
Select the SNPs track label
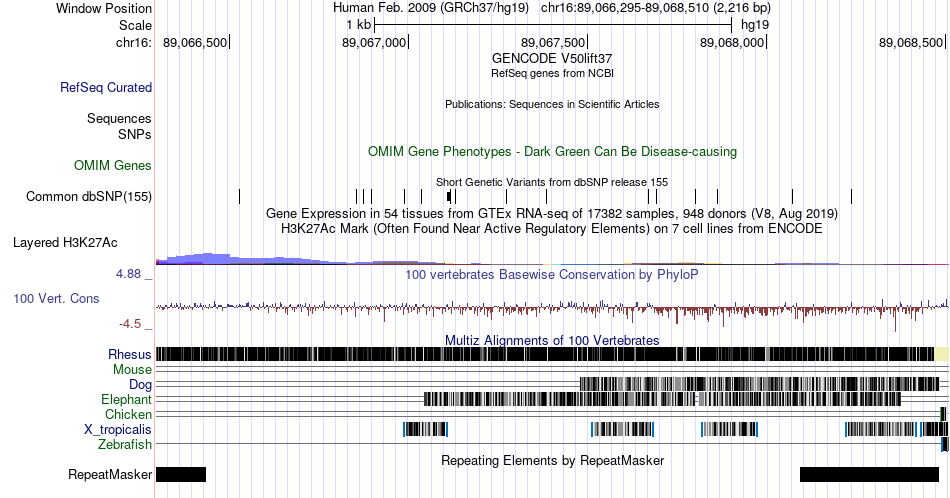[x=135, y=134]
